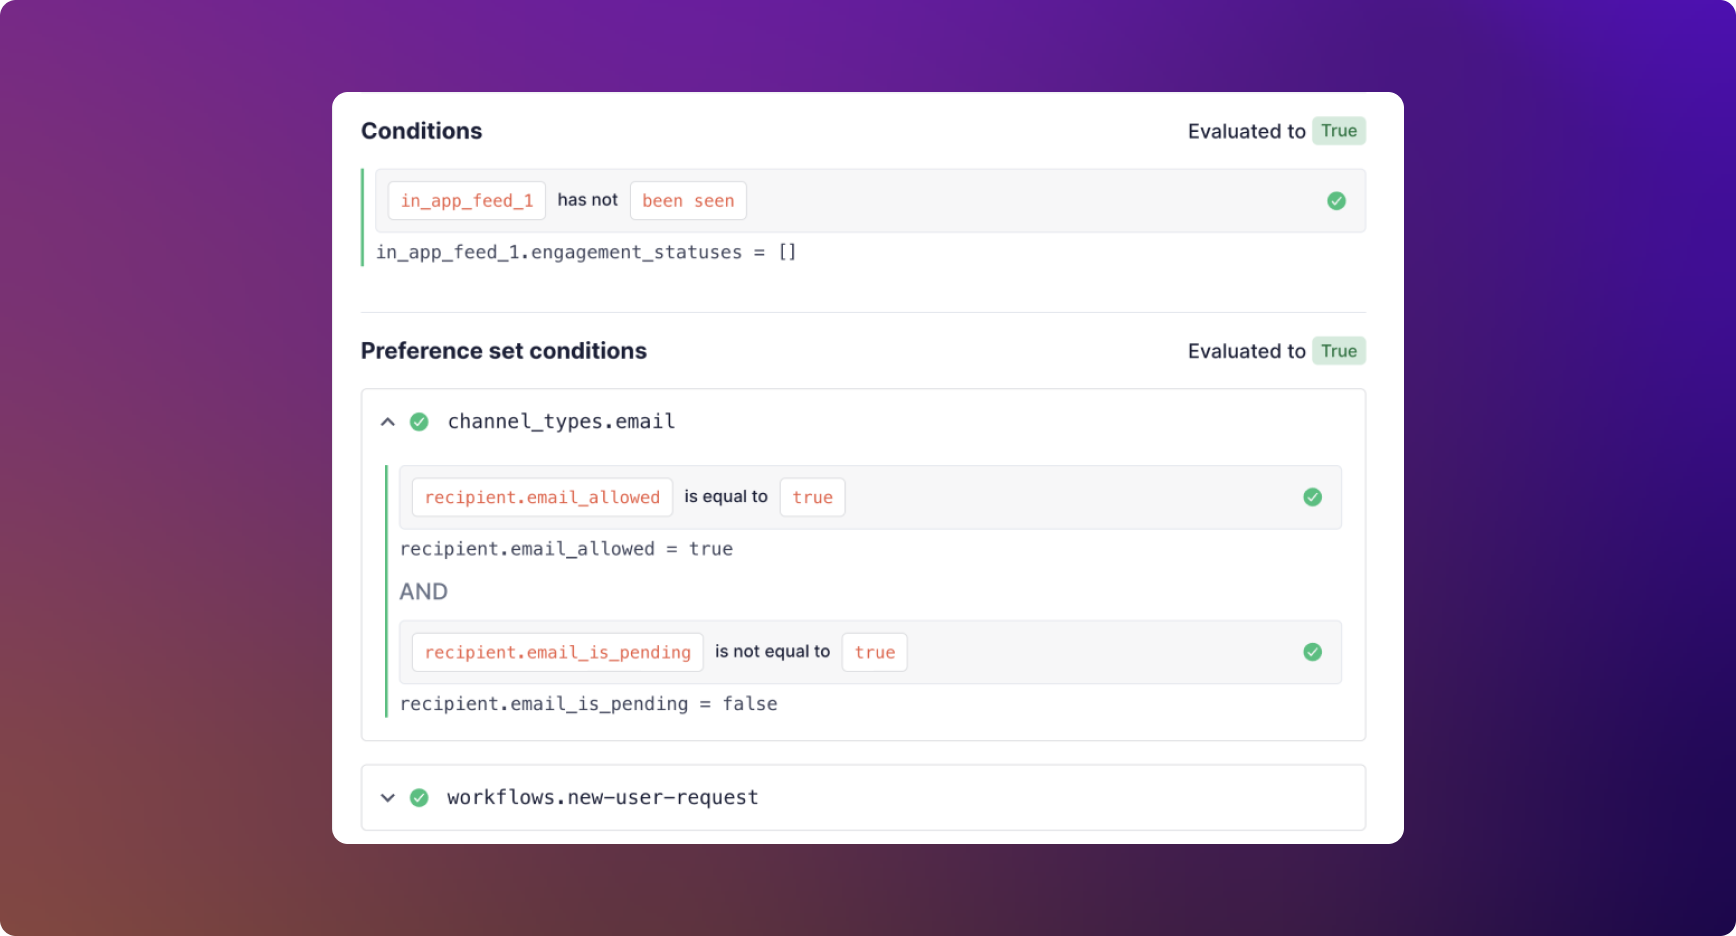Click True badge next to Conditions heading

coord(1338,131)
